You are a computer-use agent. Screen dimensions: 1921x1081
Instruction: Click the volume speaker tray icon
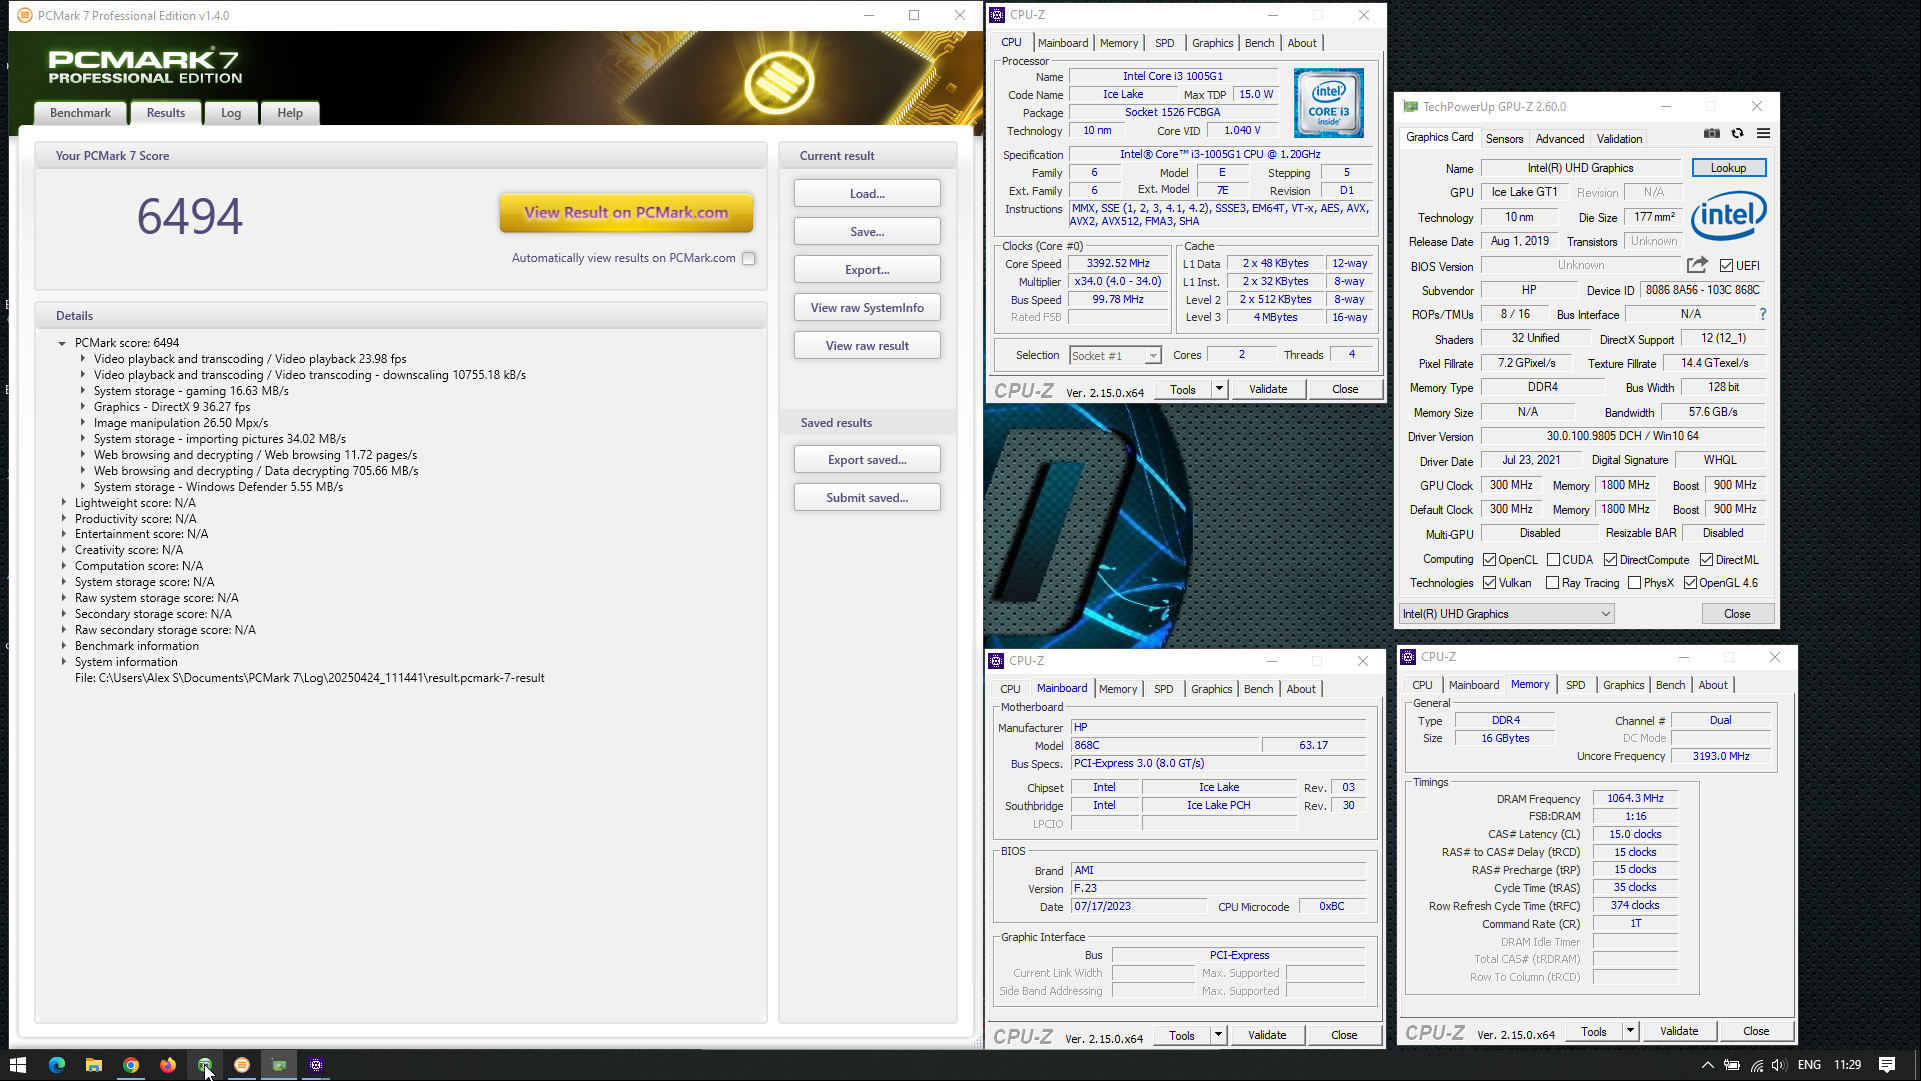(1779, 1065)
